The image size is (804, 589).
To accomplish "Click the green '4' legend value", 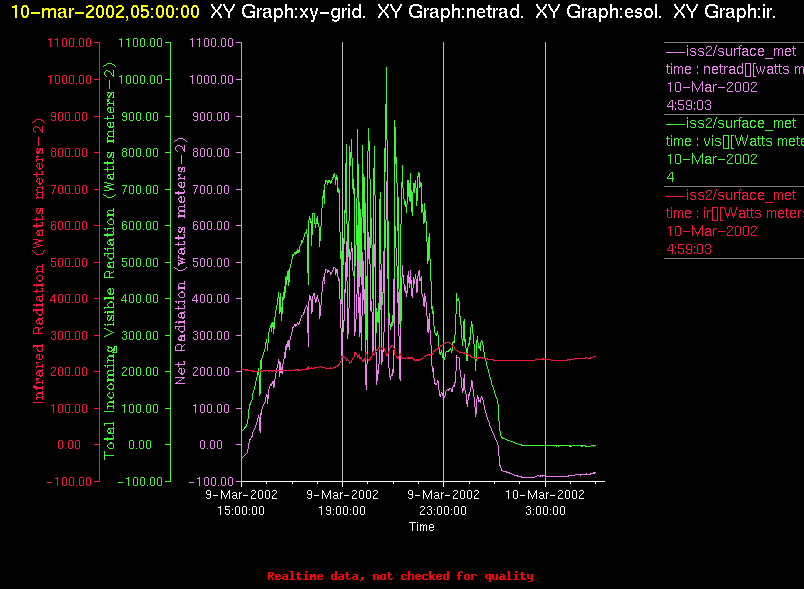I will click(670, 177).
